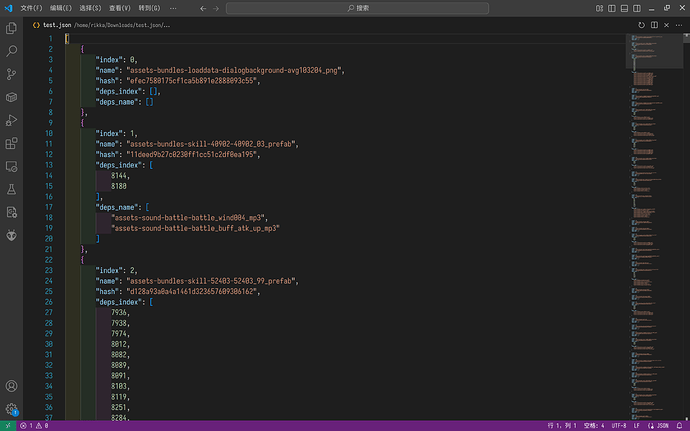The width and height of the screenshot is (690, 431).
Task: Jump using the editor minimap
Action: click(x=654, y=227)
